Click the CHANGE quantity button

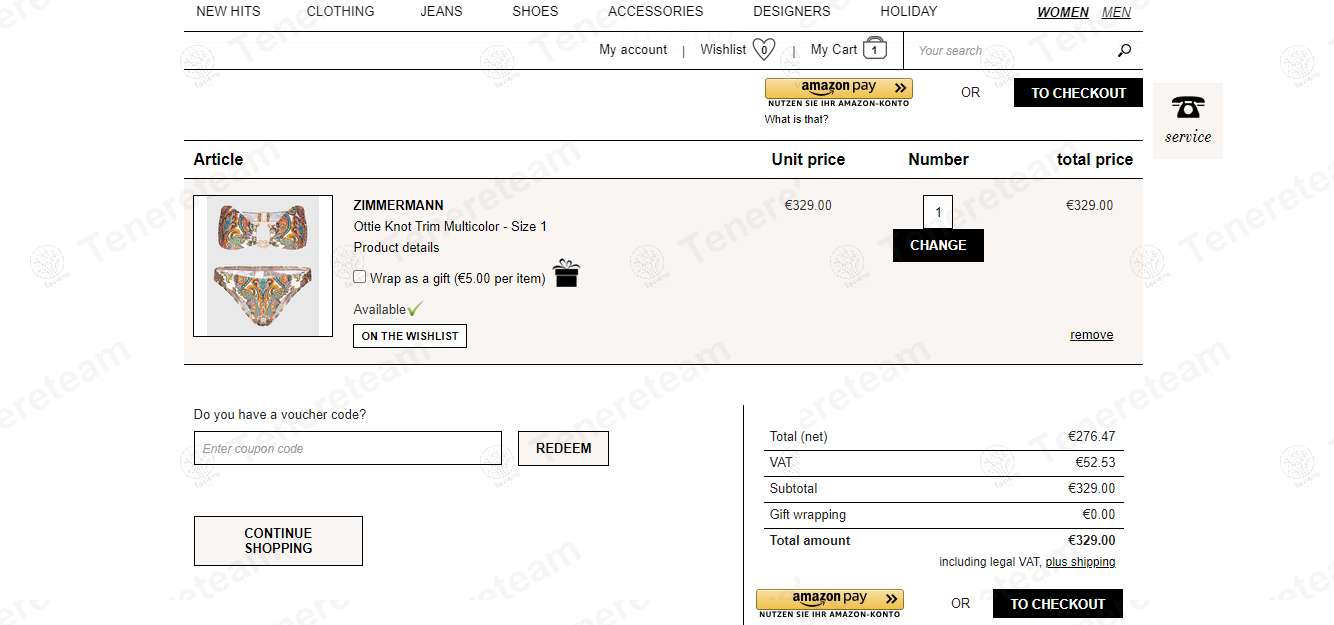pyautogui.click(x=938, y=245)
